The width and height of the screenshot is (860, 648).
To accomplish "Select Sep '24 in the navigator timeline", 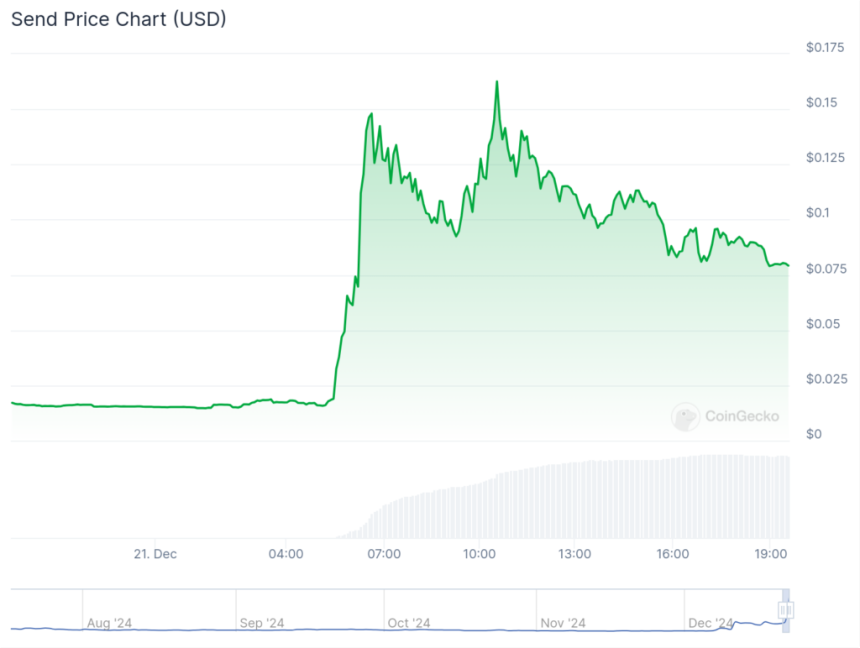I will coord(262,623).
